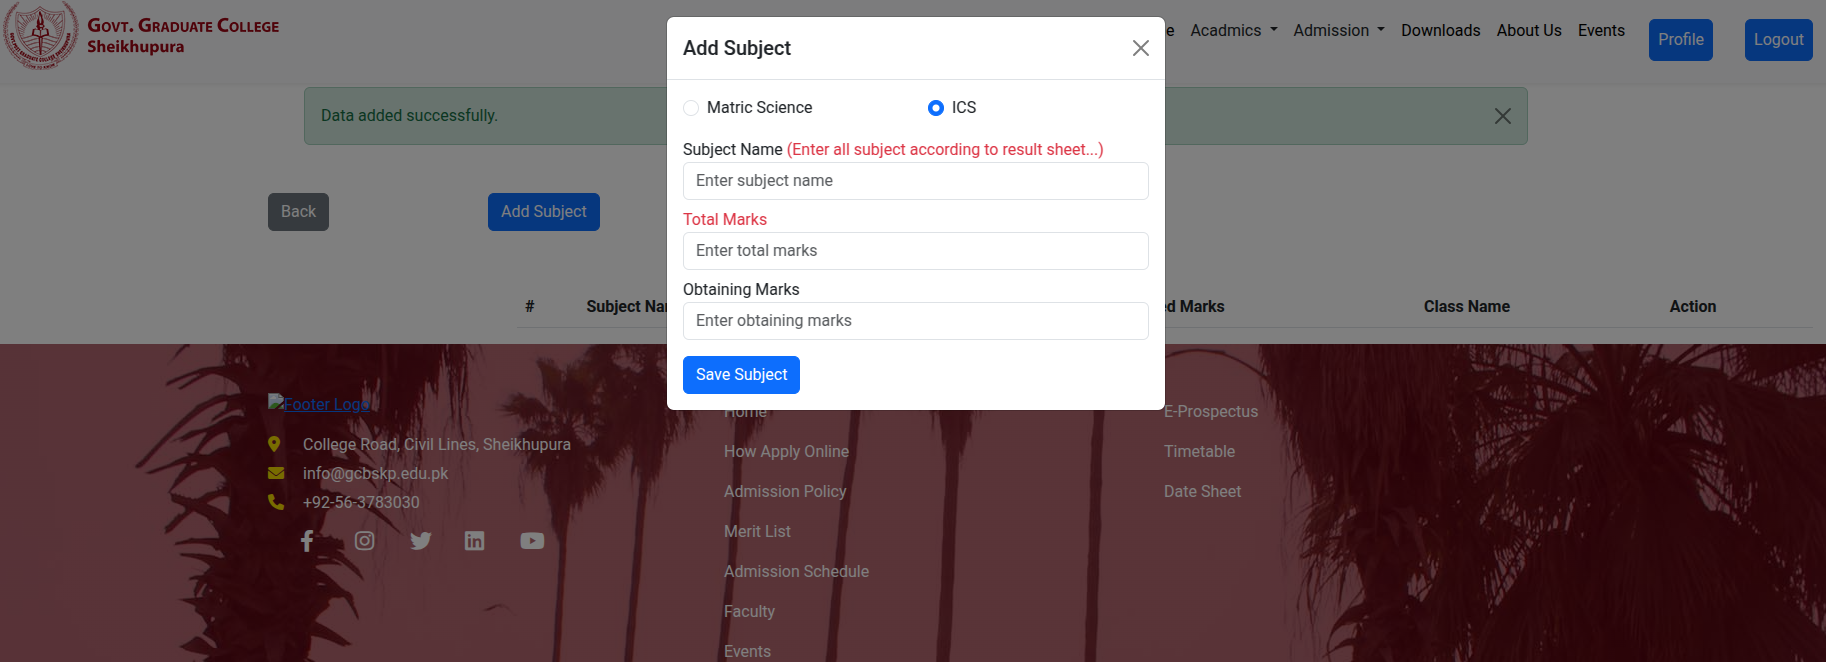1826x662 pixels.
Task: Open the Timetable footer link
Action: [1199, 452]
